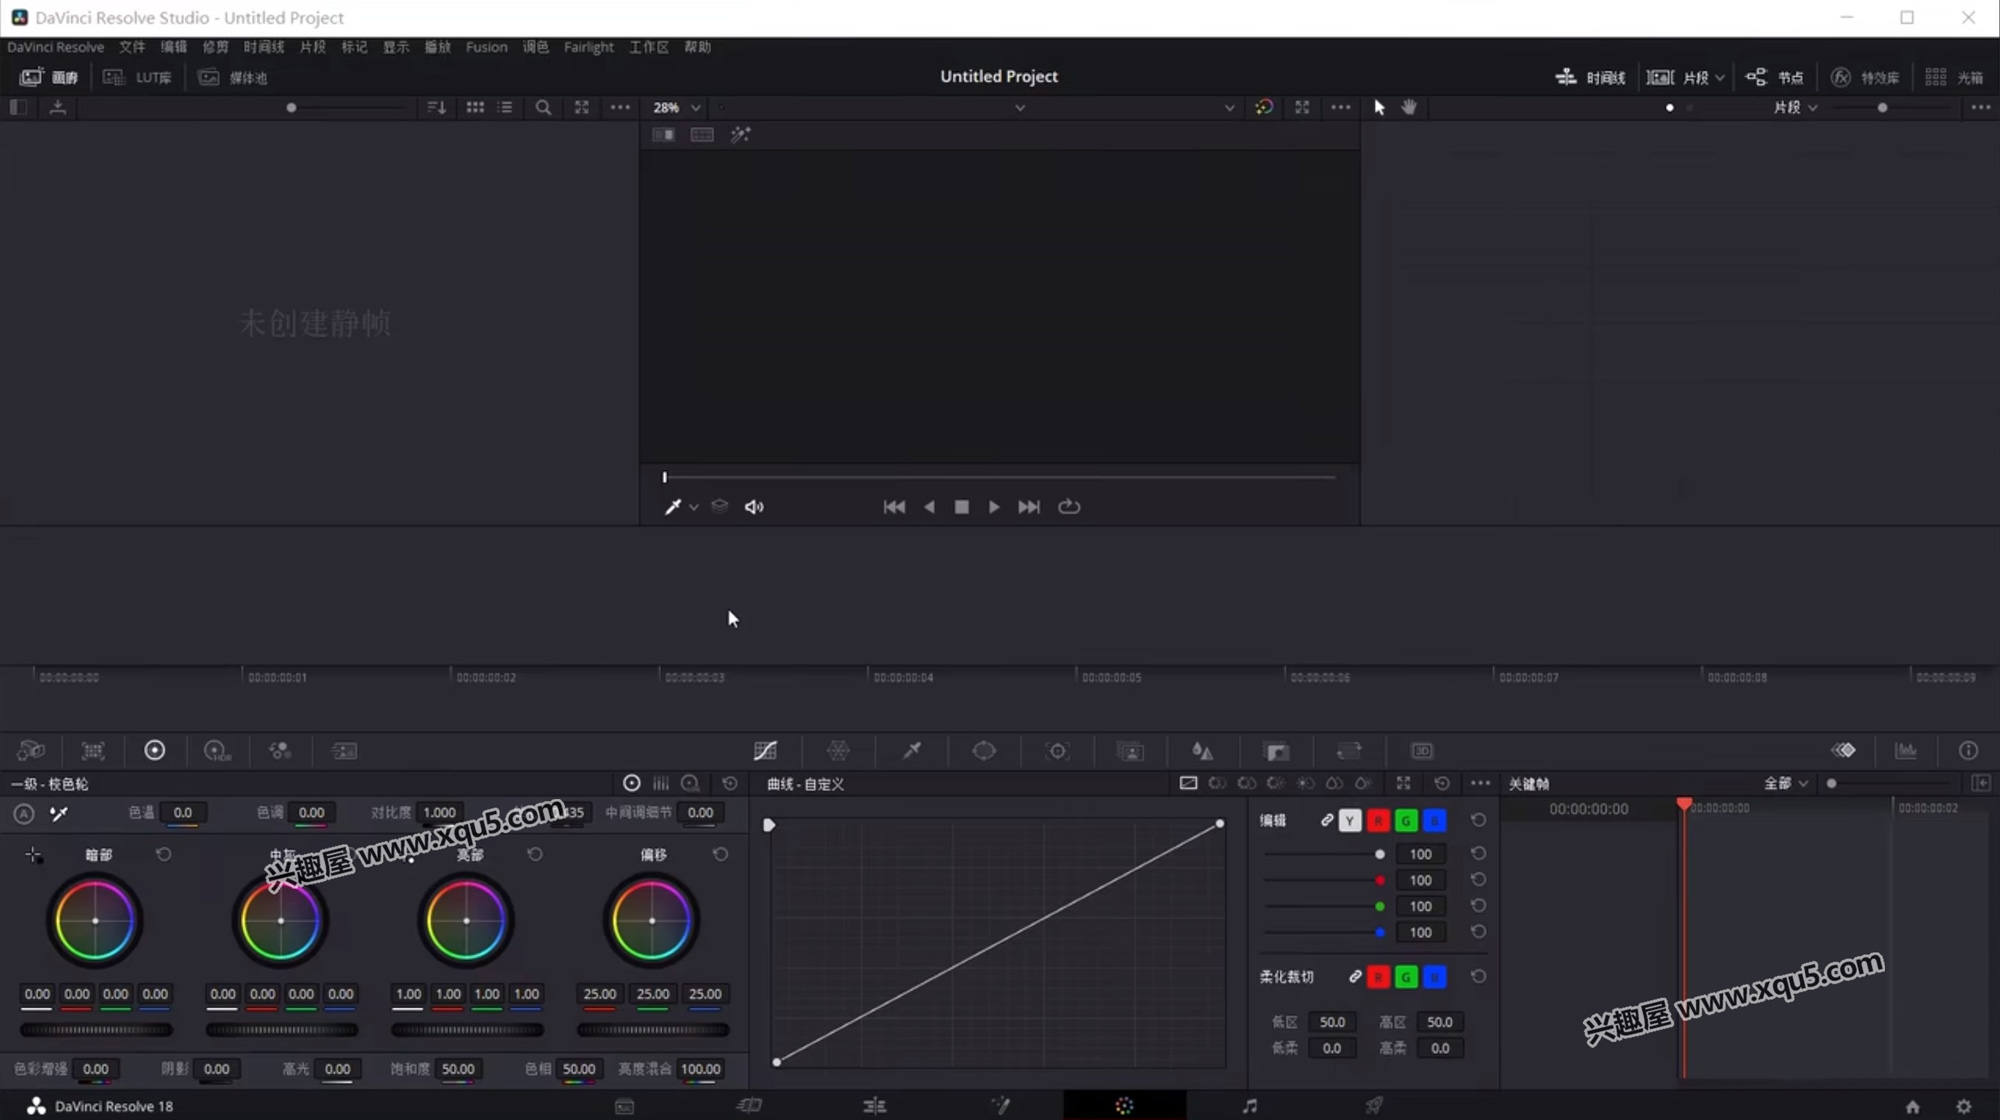Open the 3D stereoscopic palette
The height and width of the screenshot is (1120, 2000).
[x=1421, y=750]
